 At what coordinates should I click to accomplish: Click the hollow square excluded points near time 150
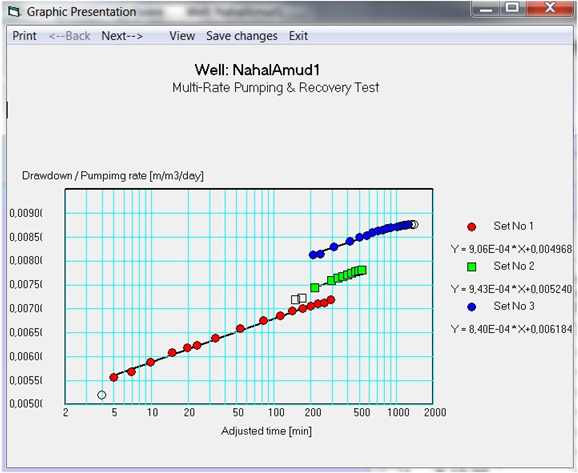[x=299, y=299]
